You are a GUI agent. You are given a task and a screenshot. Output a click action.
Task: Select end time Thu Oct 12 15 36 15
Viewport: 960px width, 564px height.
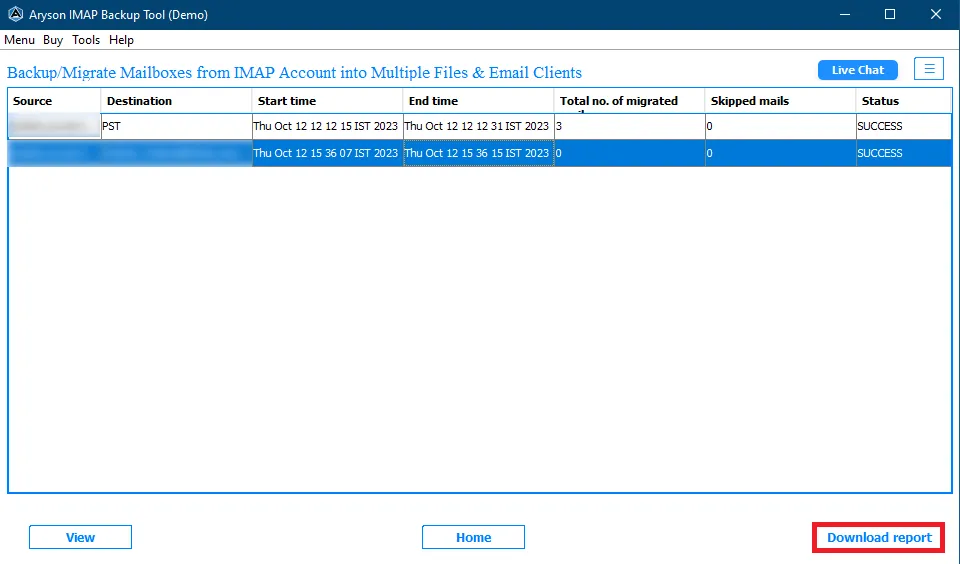click(478, 153)
